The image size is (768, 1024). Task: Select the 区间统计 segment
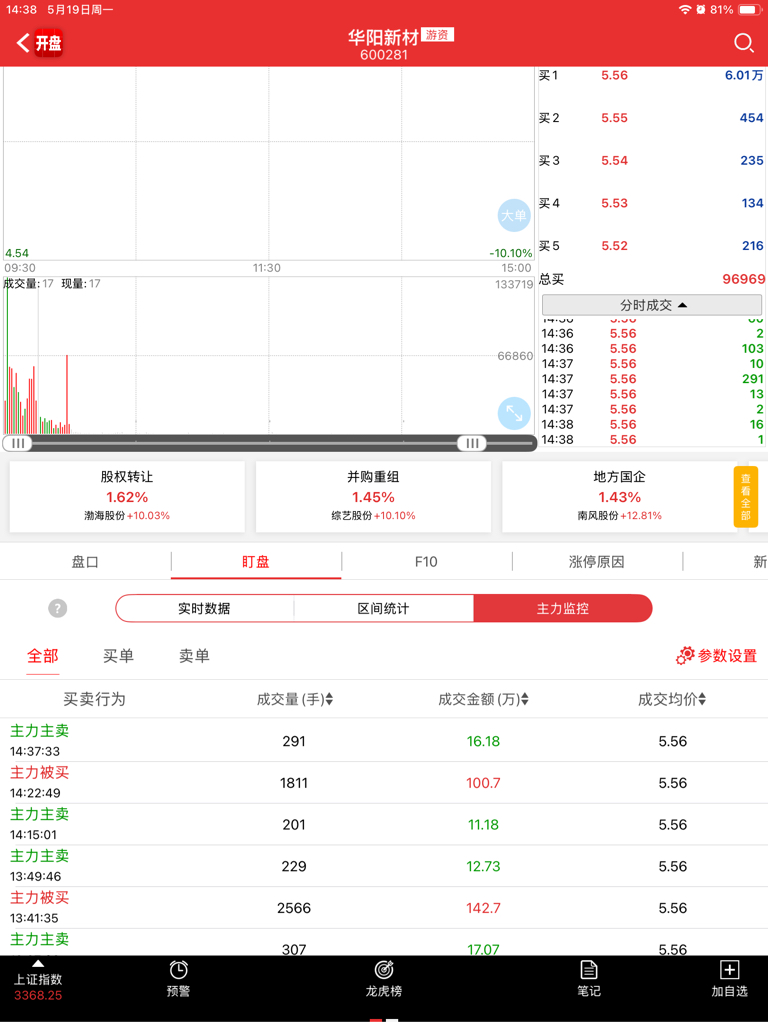(x=383, y=609)
